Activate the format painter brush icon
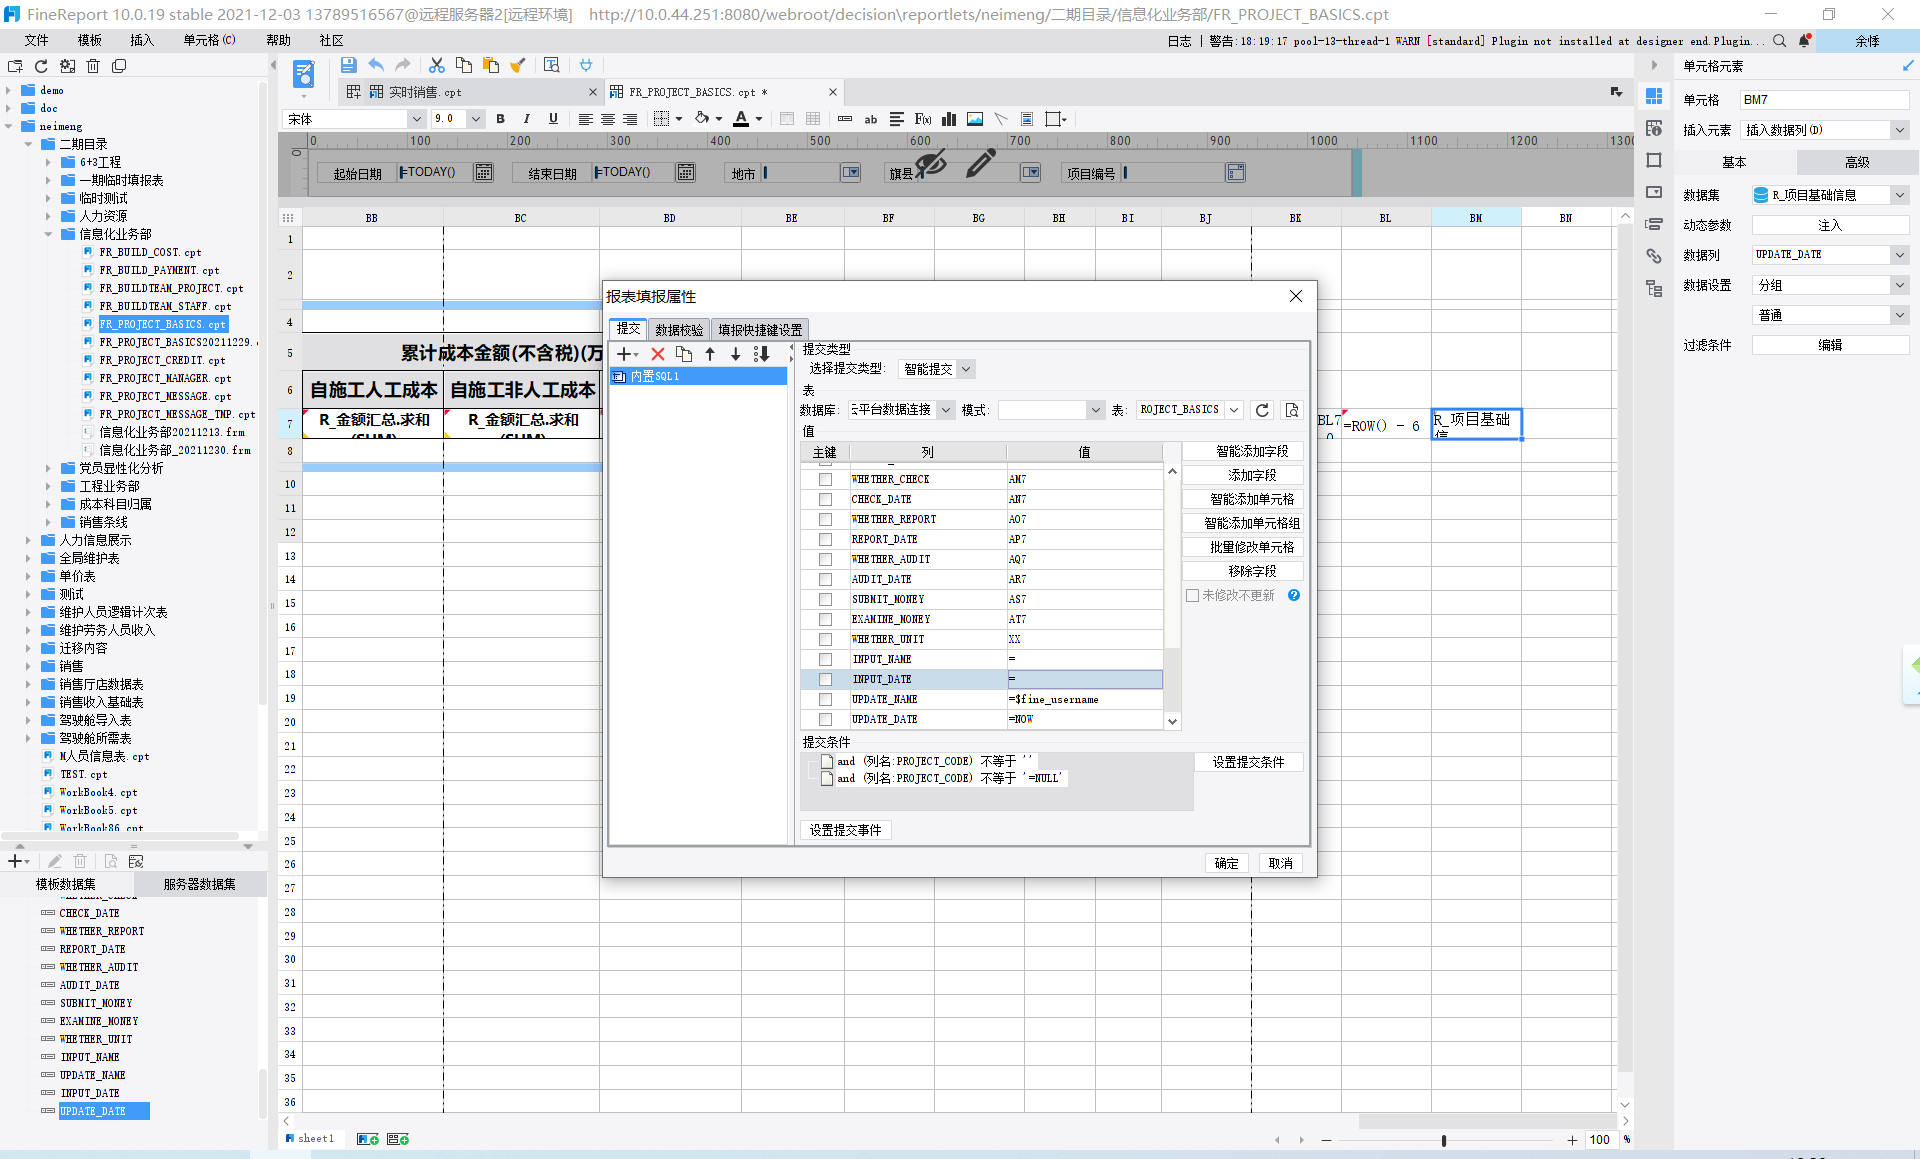Image resolution: width=1920 pixels, height=1159 pixels. pyautogui.click(x=517, y=65)
